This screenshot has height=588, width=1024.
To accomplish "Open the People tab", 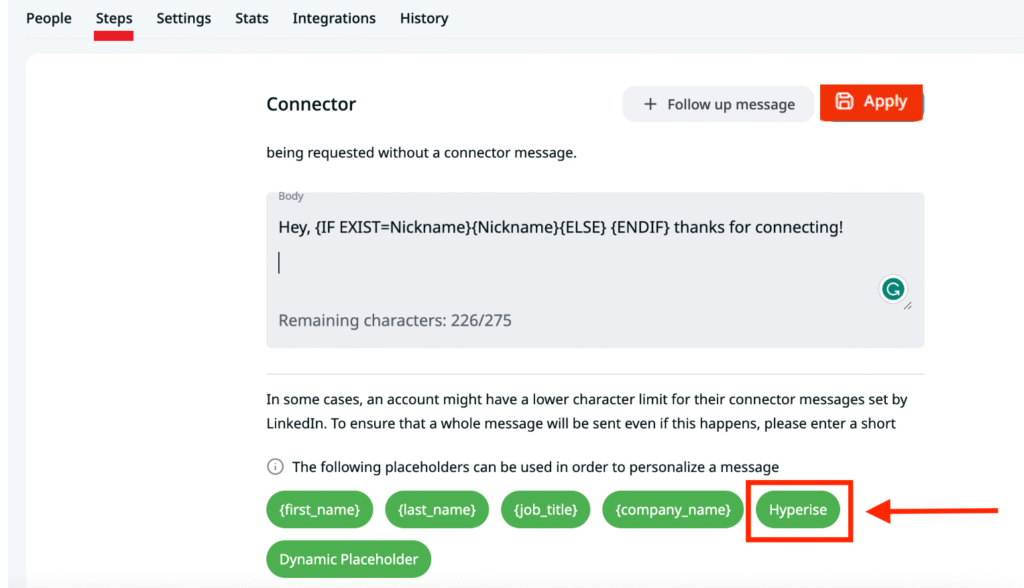I will [x=49, y=18].
